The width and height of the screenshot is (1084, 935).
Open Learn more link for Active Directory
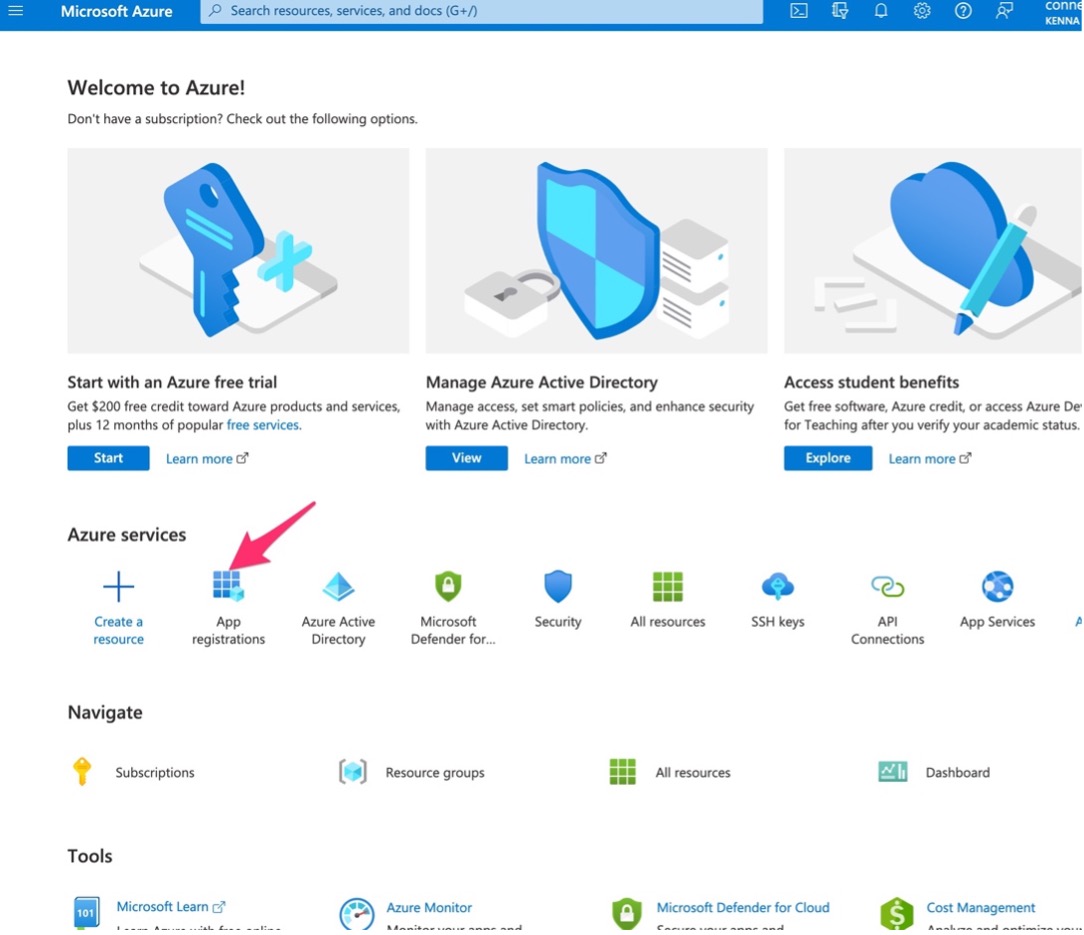click(565, 459)
